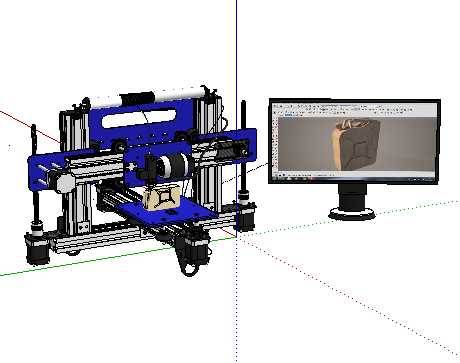Select the black extruder head above the jerrycan
Image resolution: width=460 pixels, height=363 pixels.
pos(148,168)
